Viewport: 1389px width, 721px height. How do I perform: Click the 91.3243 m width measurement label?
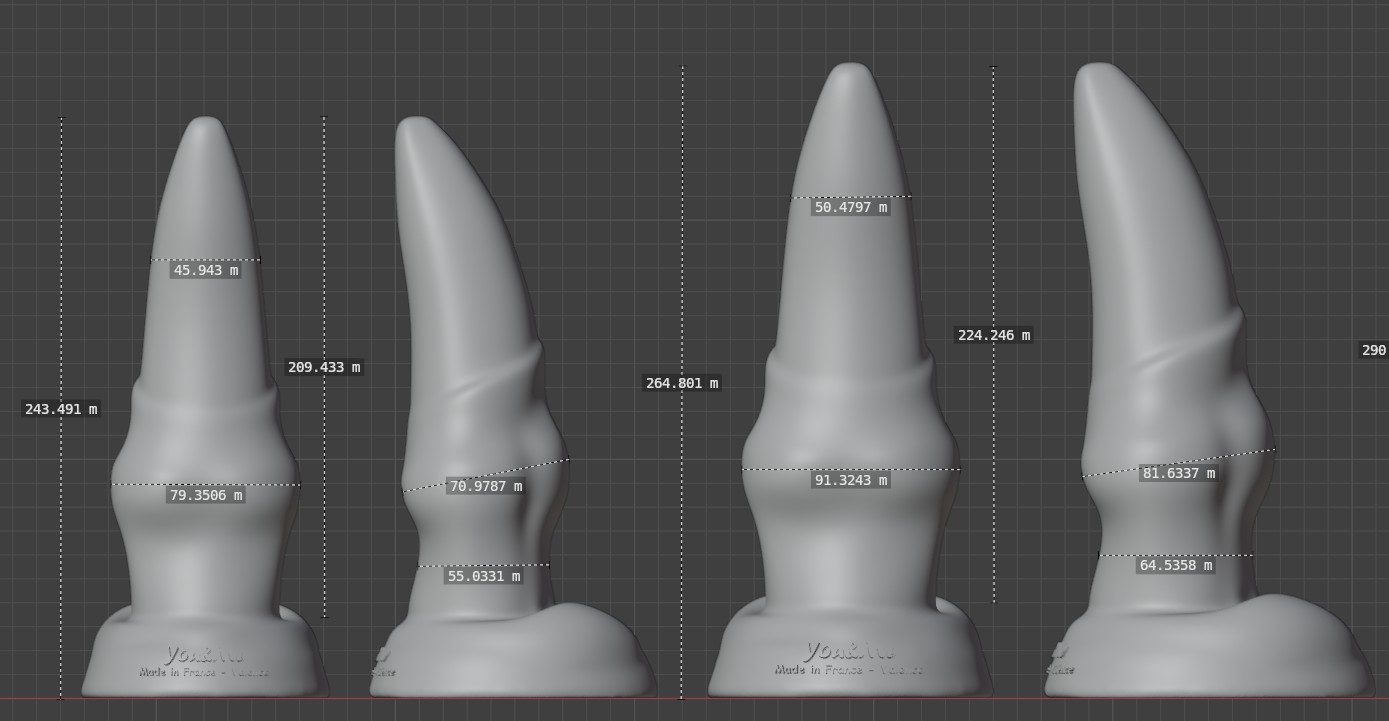851,480
